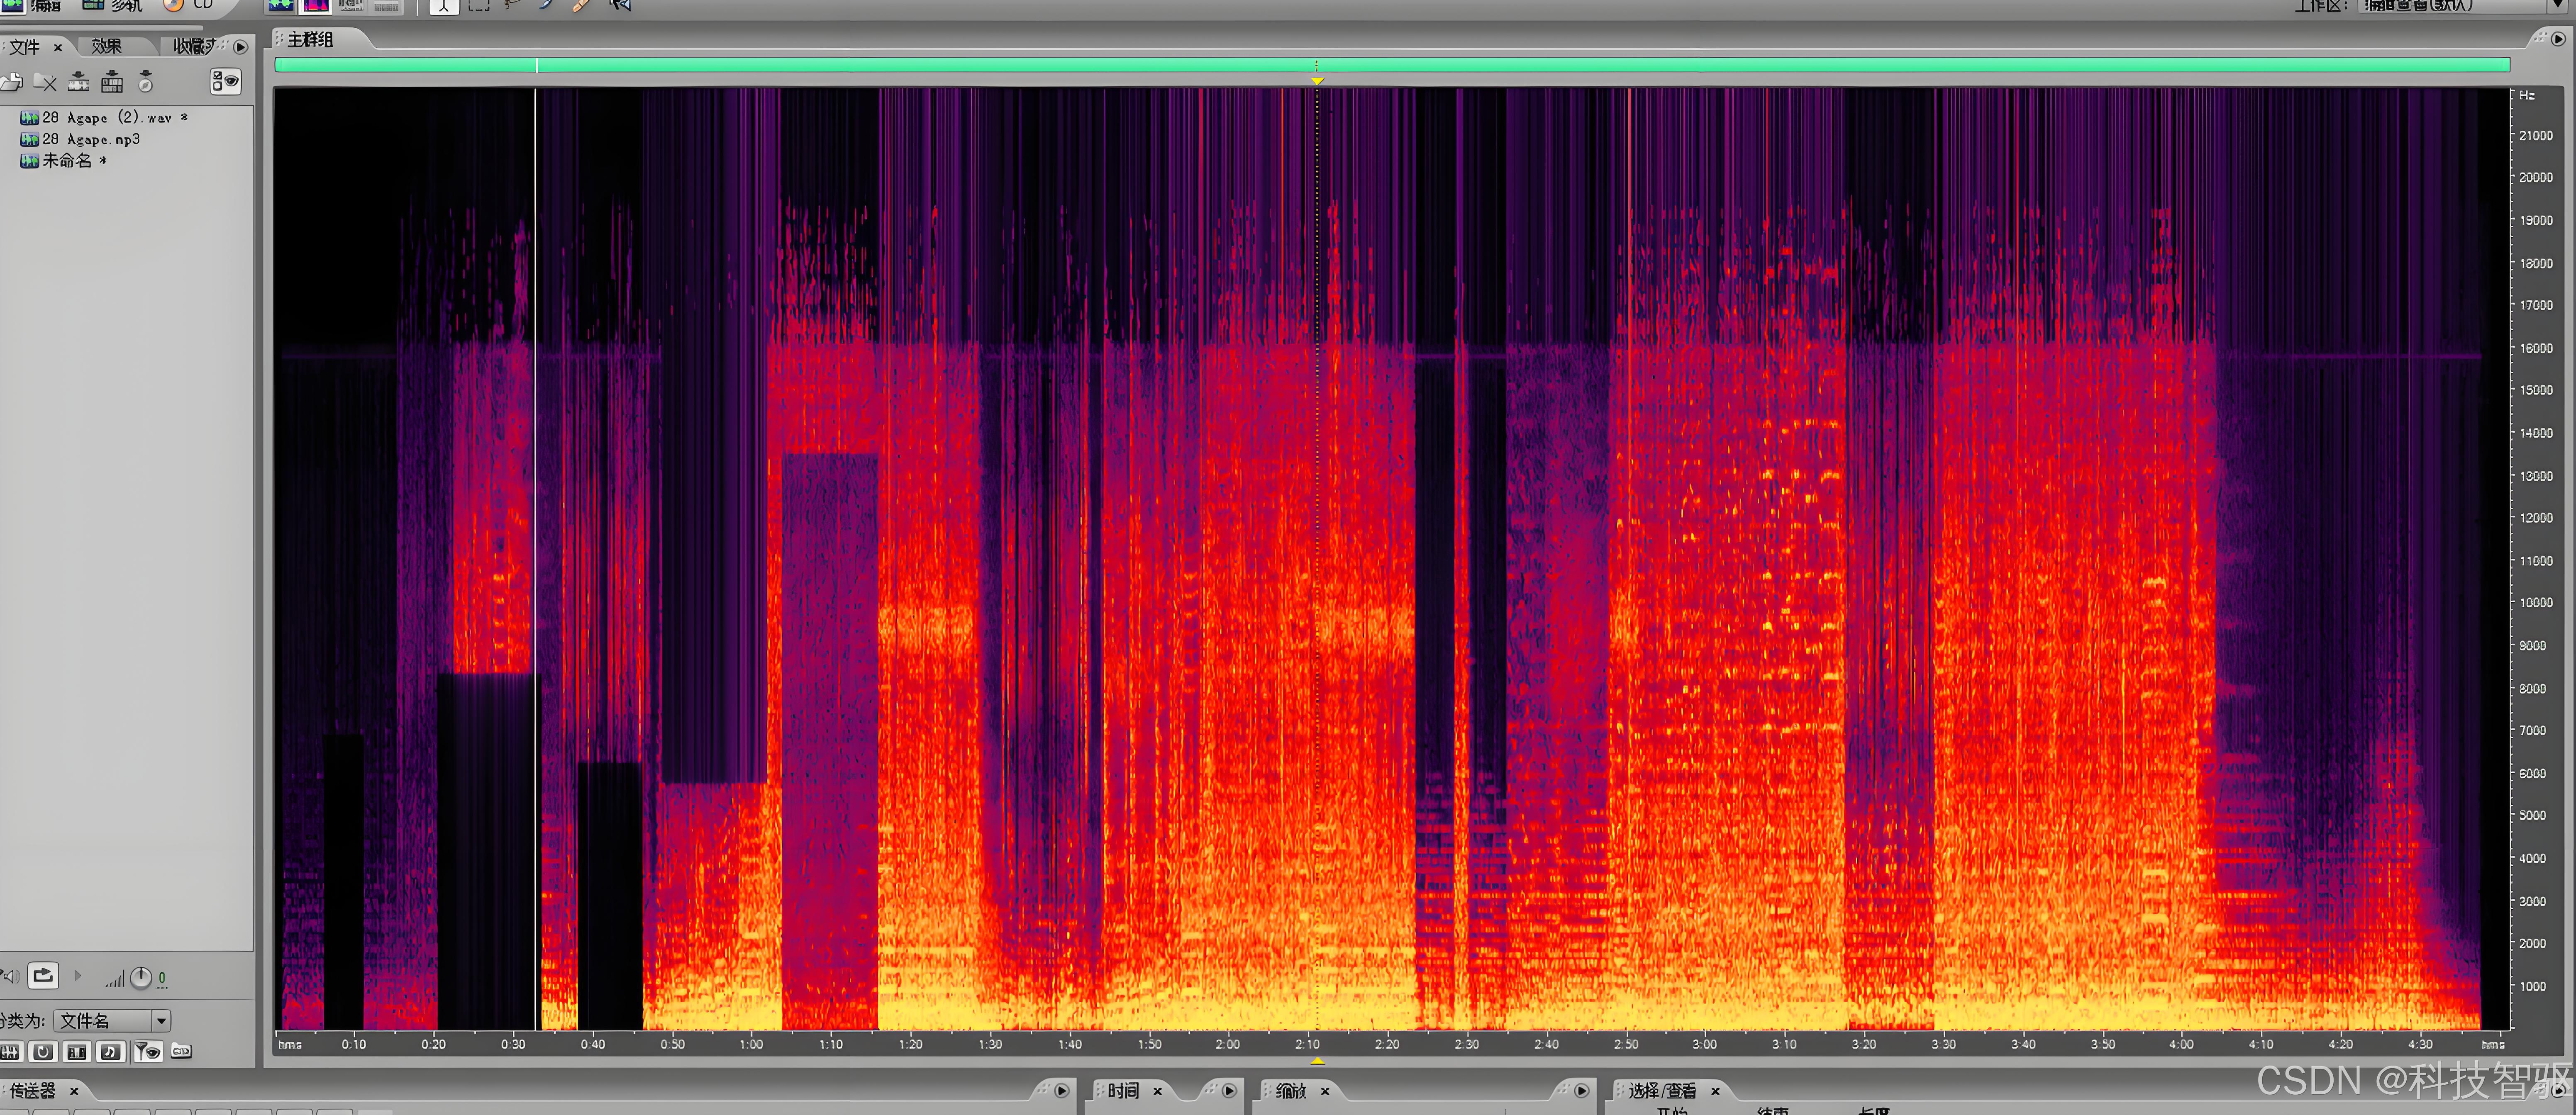Switch to the 收藏夹 tab
Screen dimensions: 2576x1115
(x=194, y=47)
